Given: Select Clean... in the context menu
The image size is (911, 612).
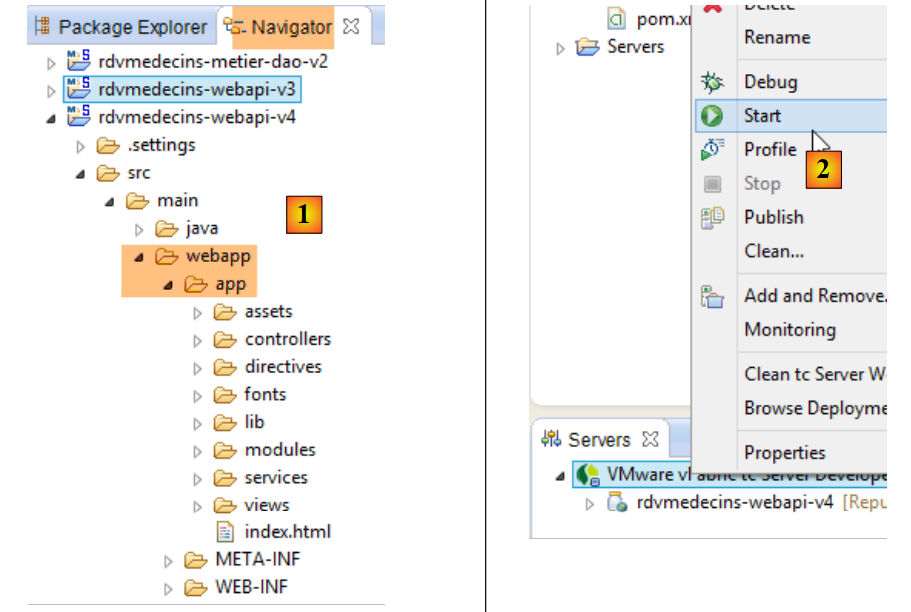Looking at the screenshot, I should click(774, 251).
